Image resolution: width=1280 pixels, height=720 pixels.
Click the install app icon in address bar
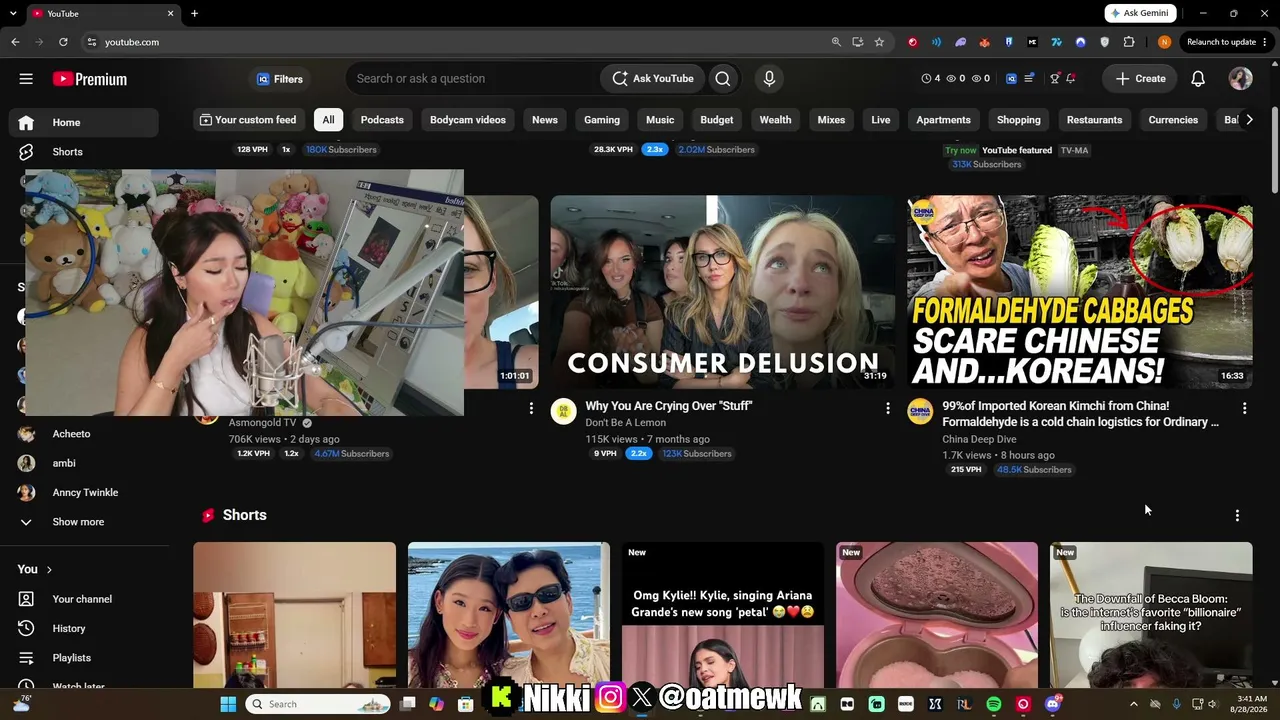[858, 42]
